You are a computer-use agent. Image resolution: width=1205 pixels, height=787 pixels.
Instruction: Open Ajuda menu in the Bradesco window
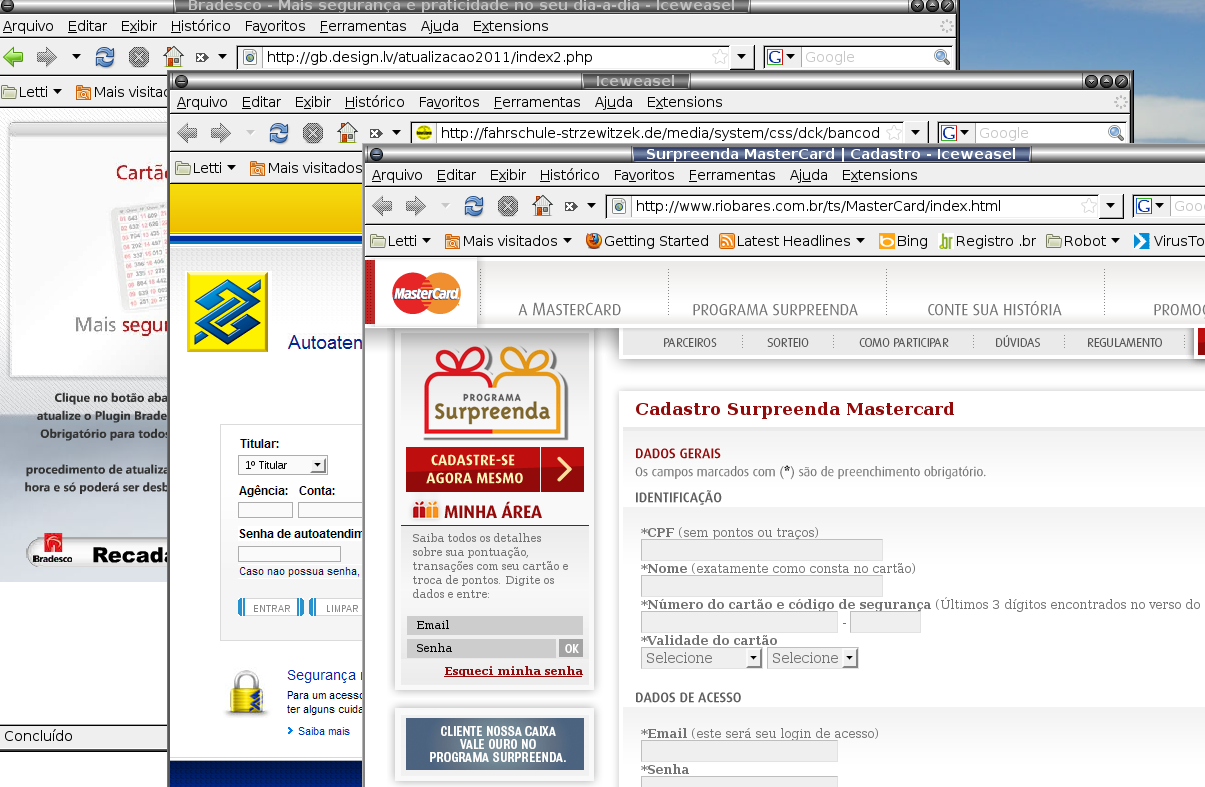(440, 26)
